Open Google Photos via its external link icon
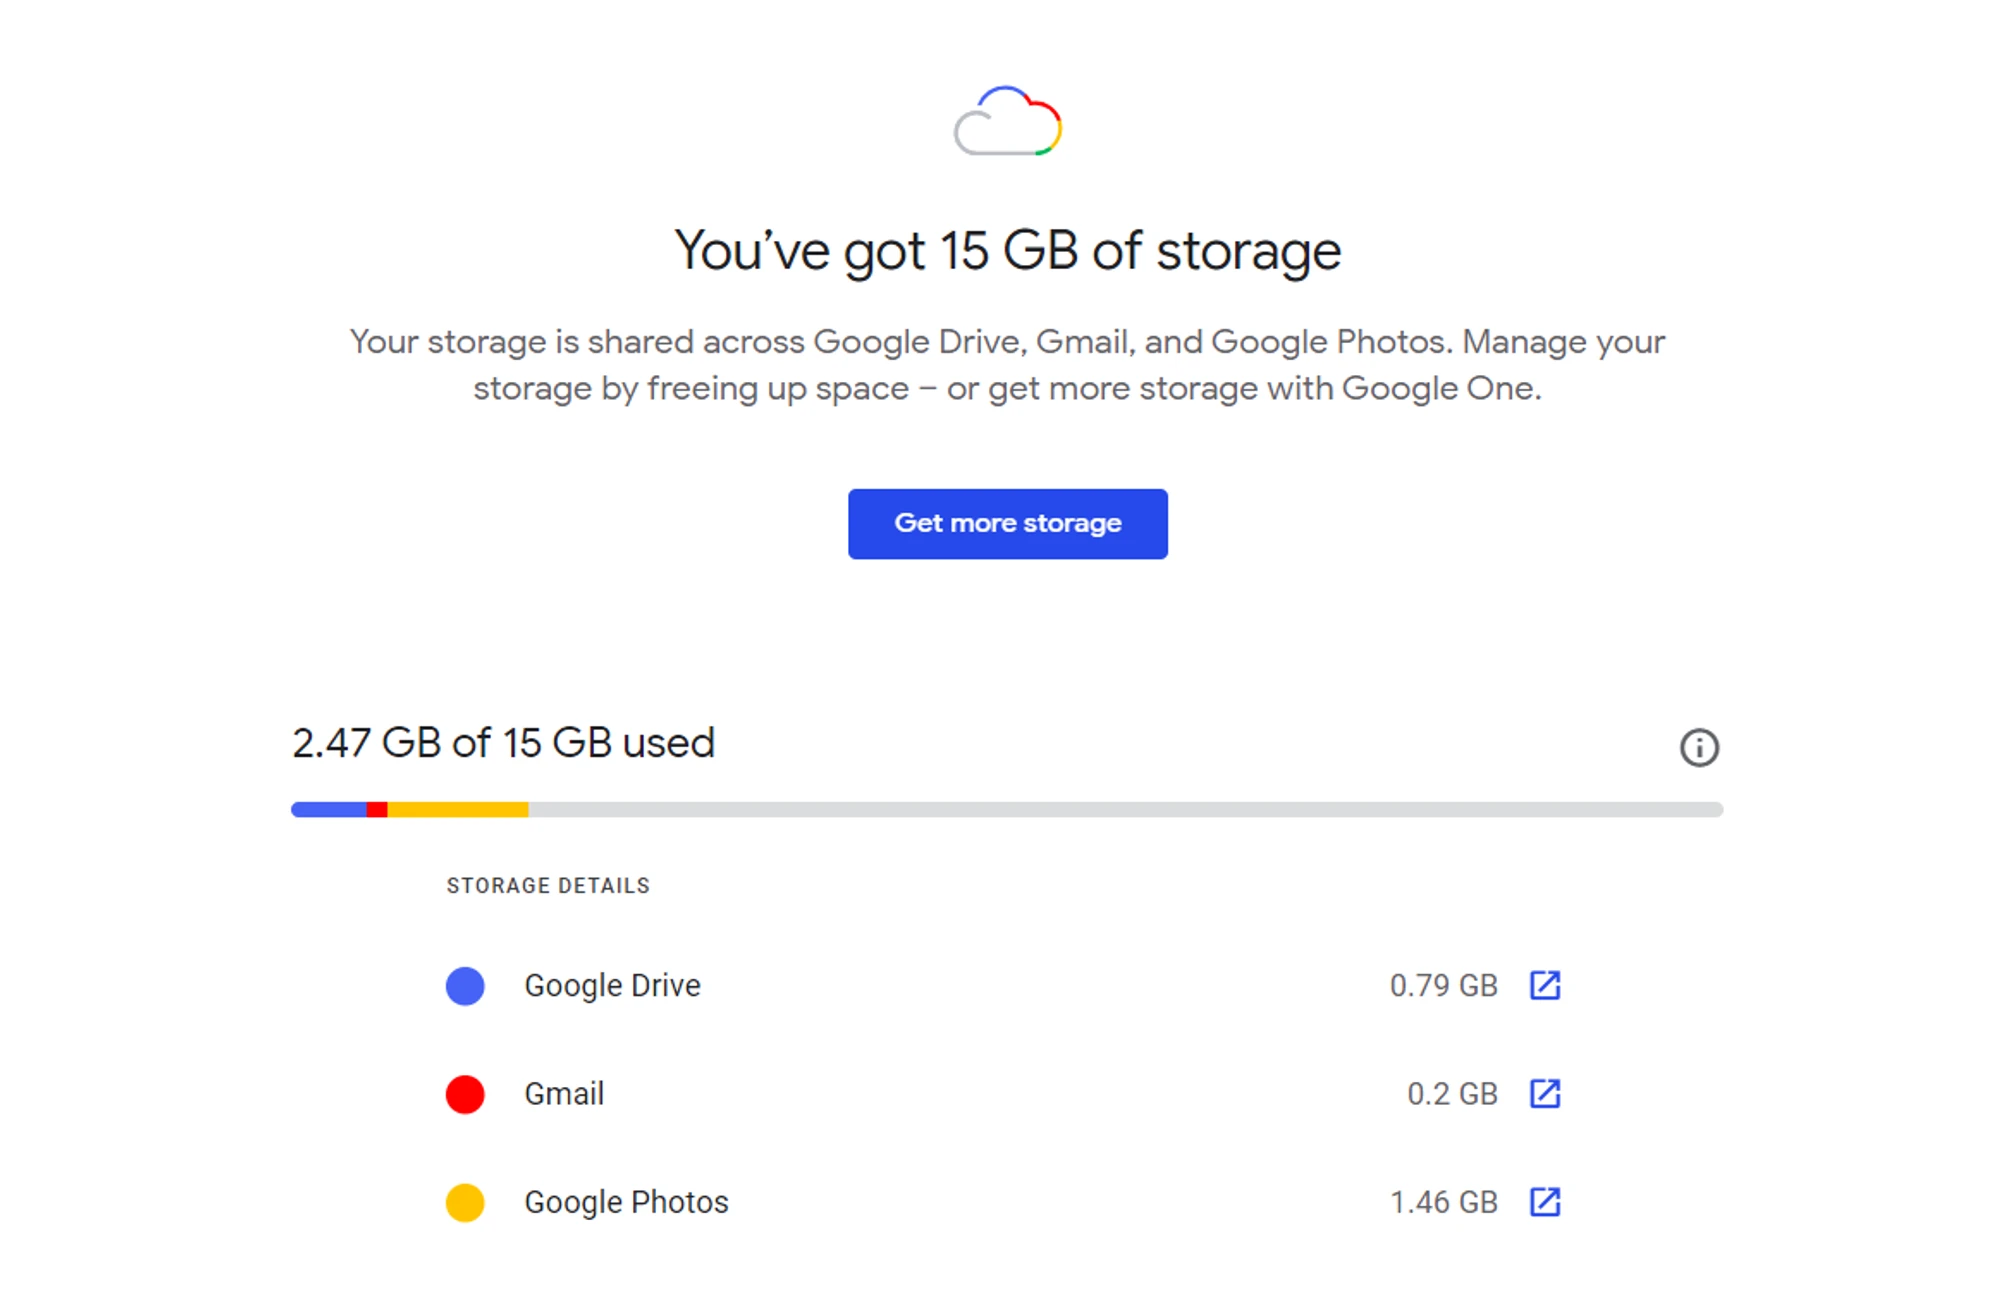2000x1297 pixels. 1544,1201
